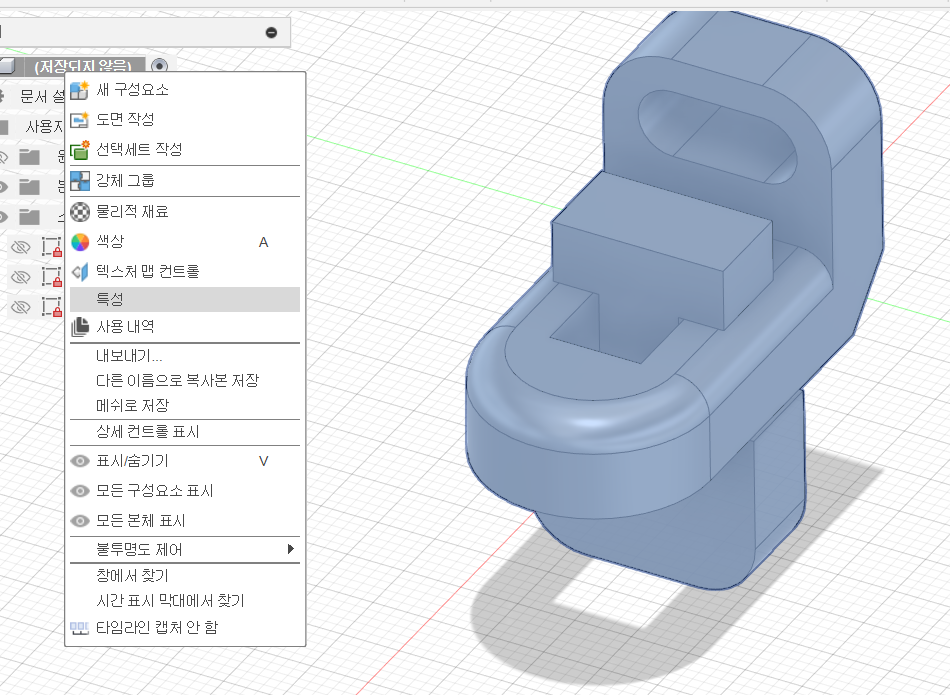
Task: Click the Texture Map Controls icon (텍스처 맵 컨트롤)
Action: click(x=79, y=271)
